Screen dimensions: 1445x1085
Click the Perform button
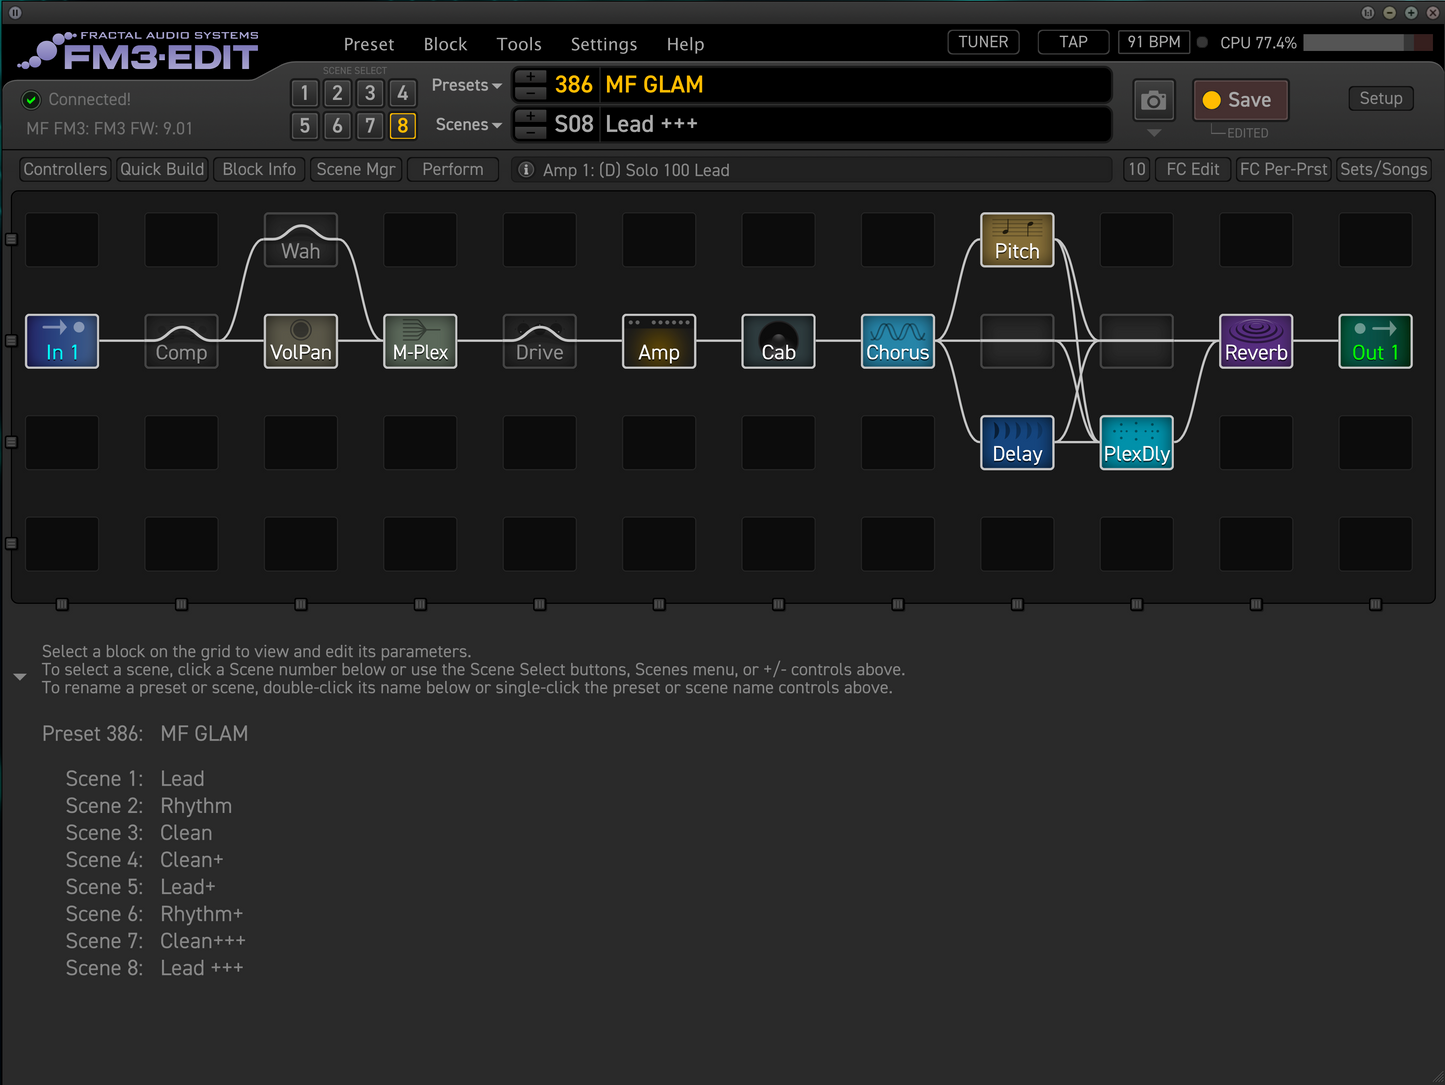coord(453,169)
